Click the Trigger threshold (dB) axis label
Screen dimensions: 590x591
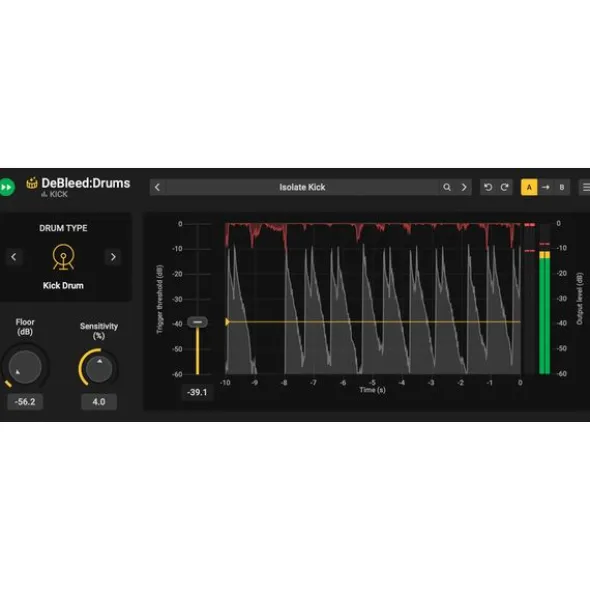pyautogui.click(x=160, y=299)
